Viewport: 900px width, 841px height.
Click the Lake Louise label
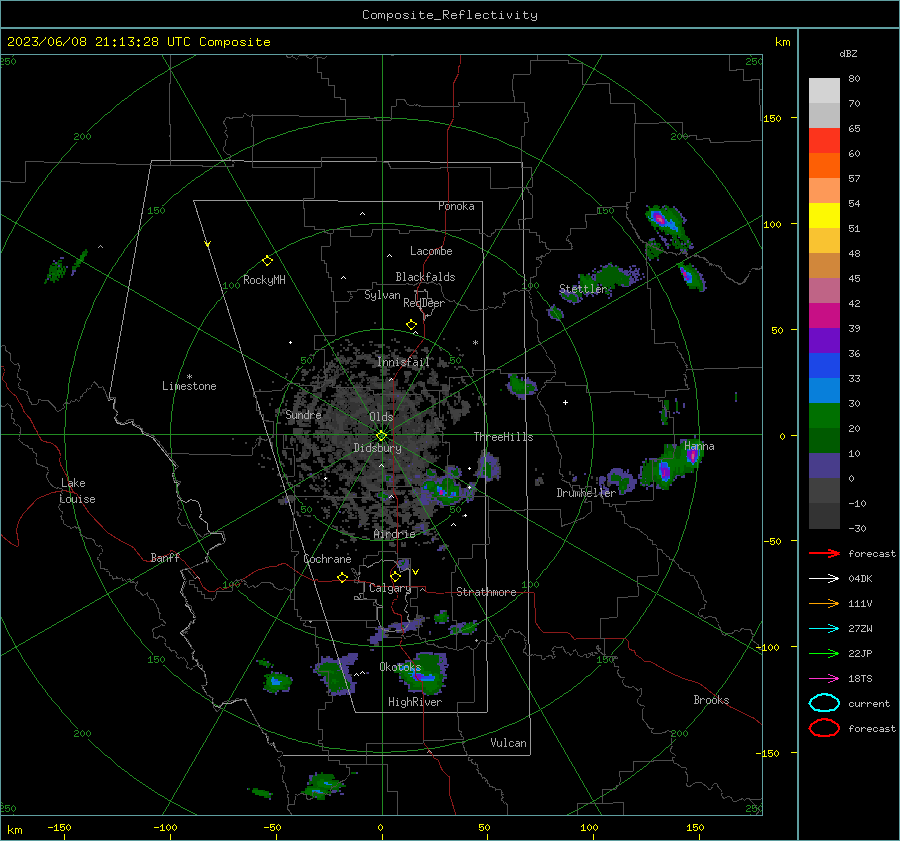tap(77, 491)
